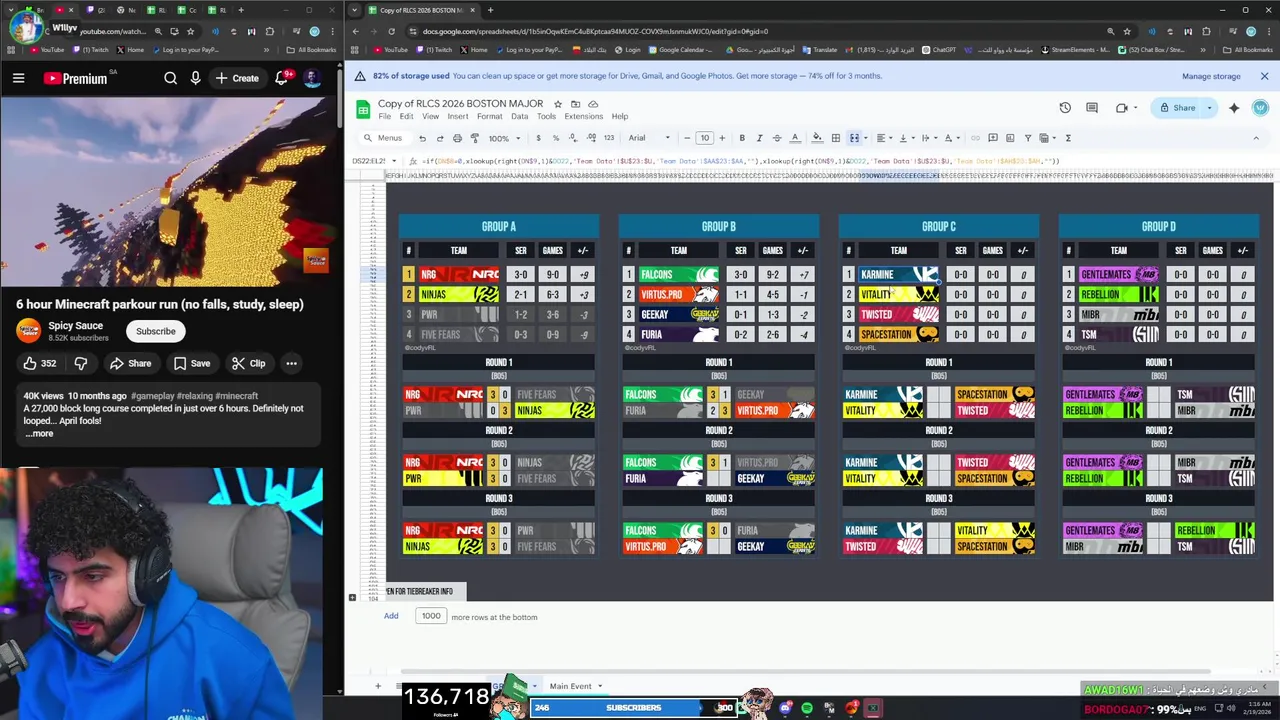This screenshot has height=720, width=1280.
Task: Insert a link via toolbar
Action: [975, 138]
